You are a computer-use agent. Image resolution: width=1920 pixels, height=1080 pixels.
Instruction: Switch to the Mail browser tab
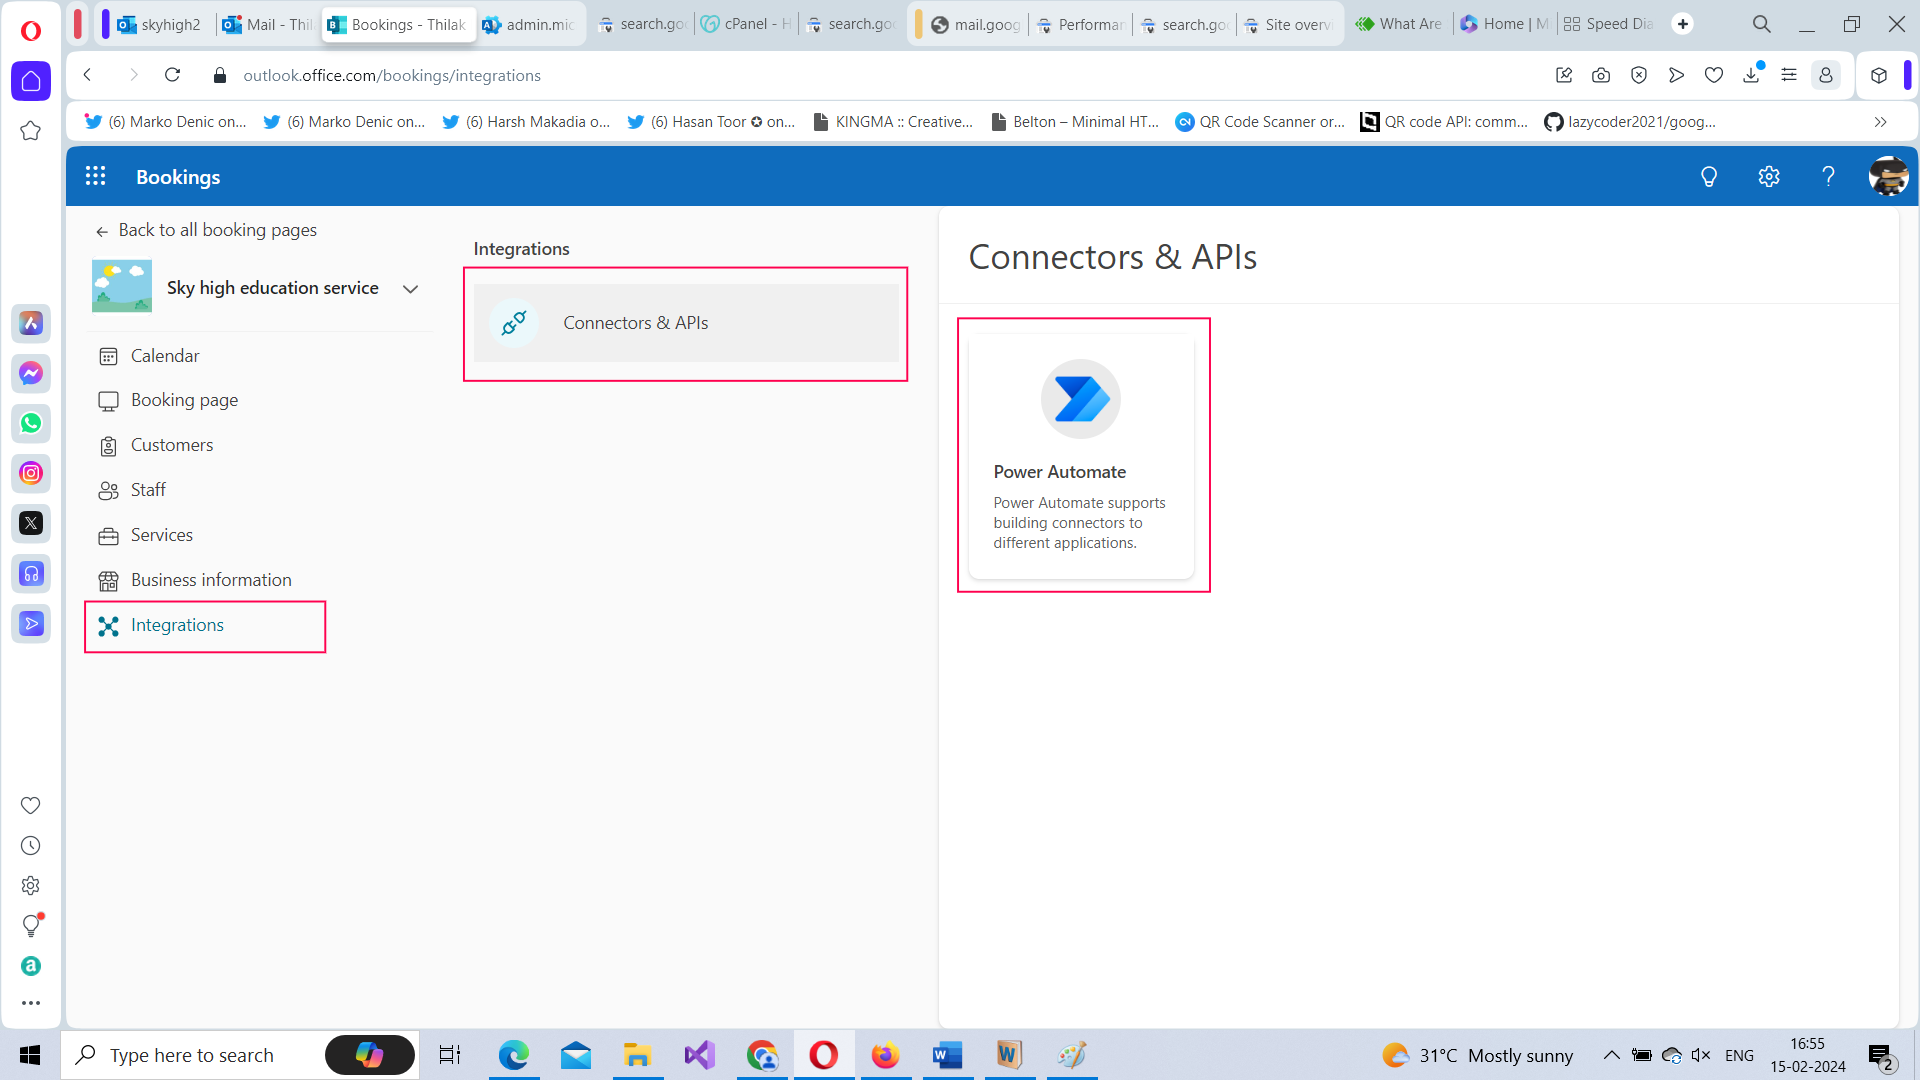[268, 24]
